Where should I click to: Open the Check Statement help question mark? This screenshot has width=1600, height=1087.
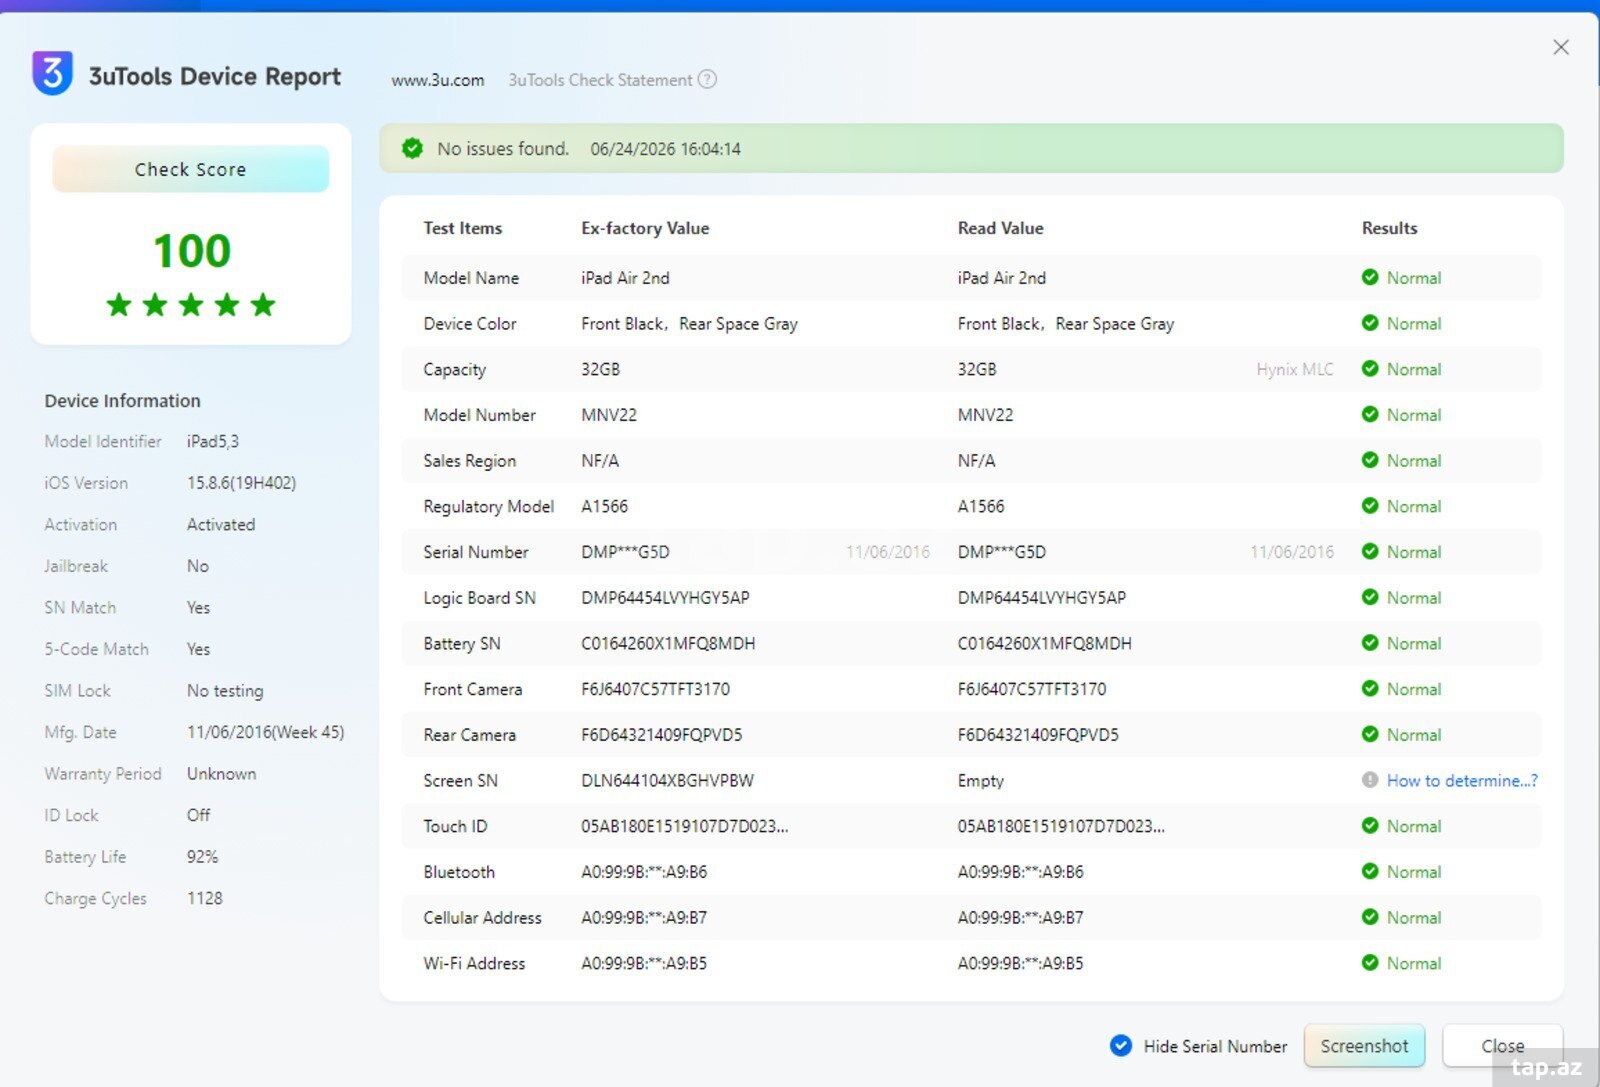pos(707,80)
